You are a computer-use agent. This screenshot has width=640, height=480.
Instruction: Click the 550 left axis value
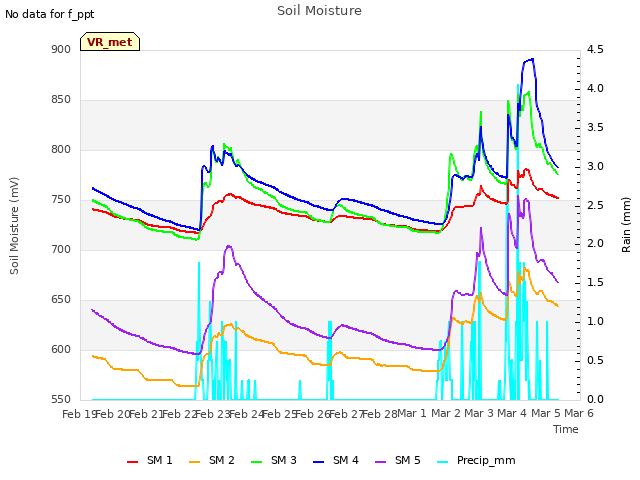point(61,400)
